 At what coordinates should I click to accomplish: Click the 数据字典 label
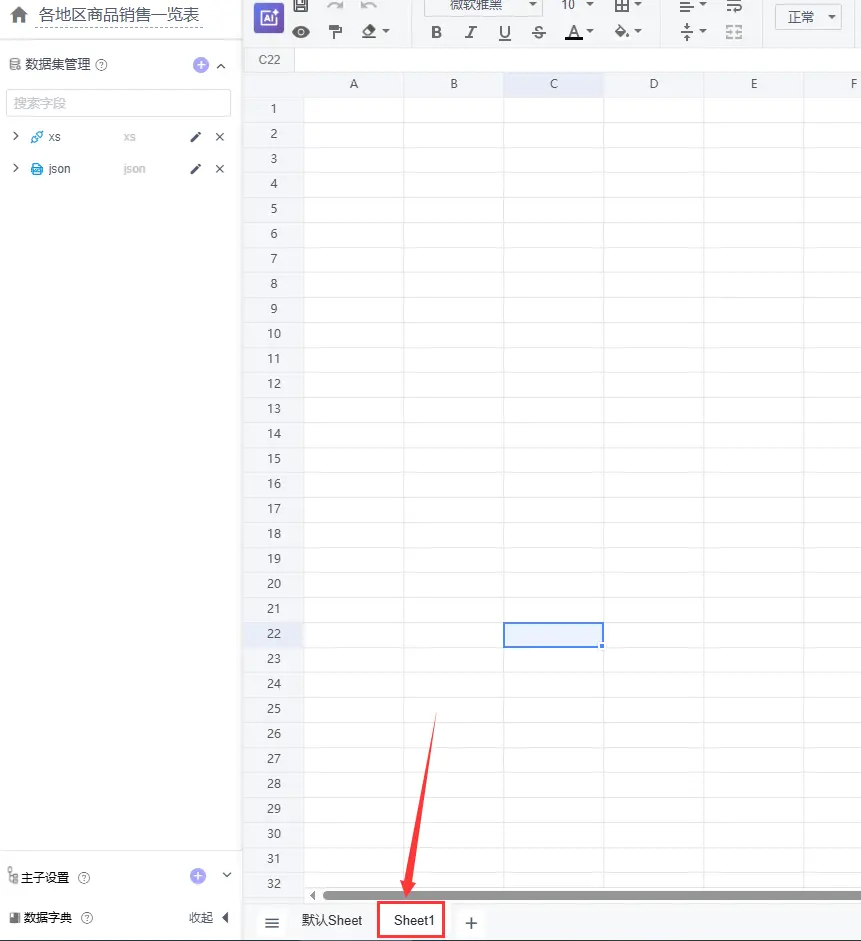click(47, 918)
